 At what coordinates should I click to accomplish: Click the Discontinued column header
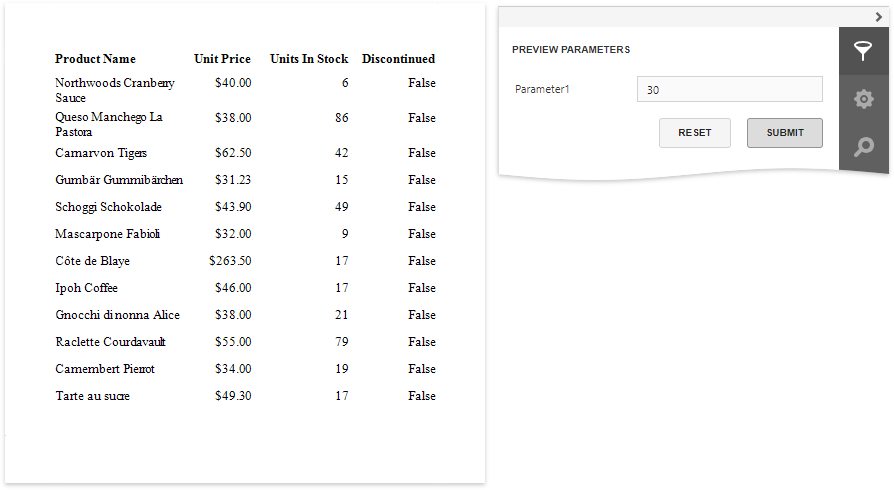coord(398,59)
